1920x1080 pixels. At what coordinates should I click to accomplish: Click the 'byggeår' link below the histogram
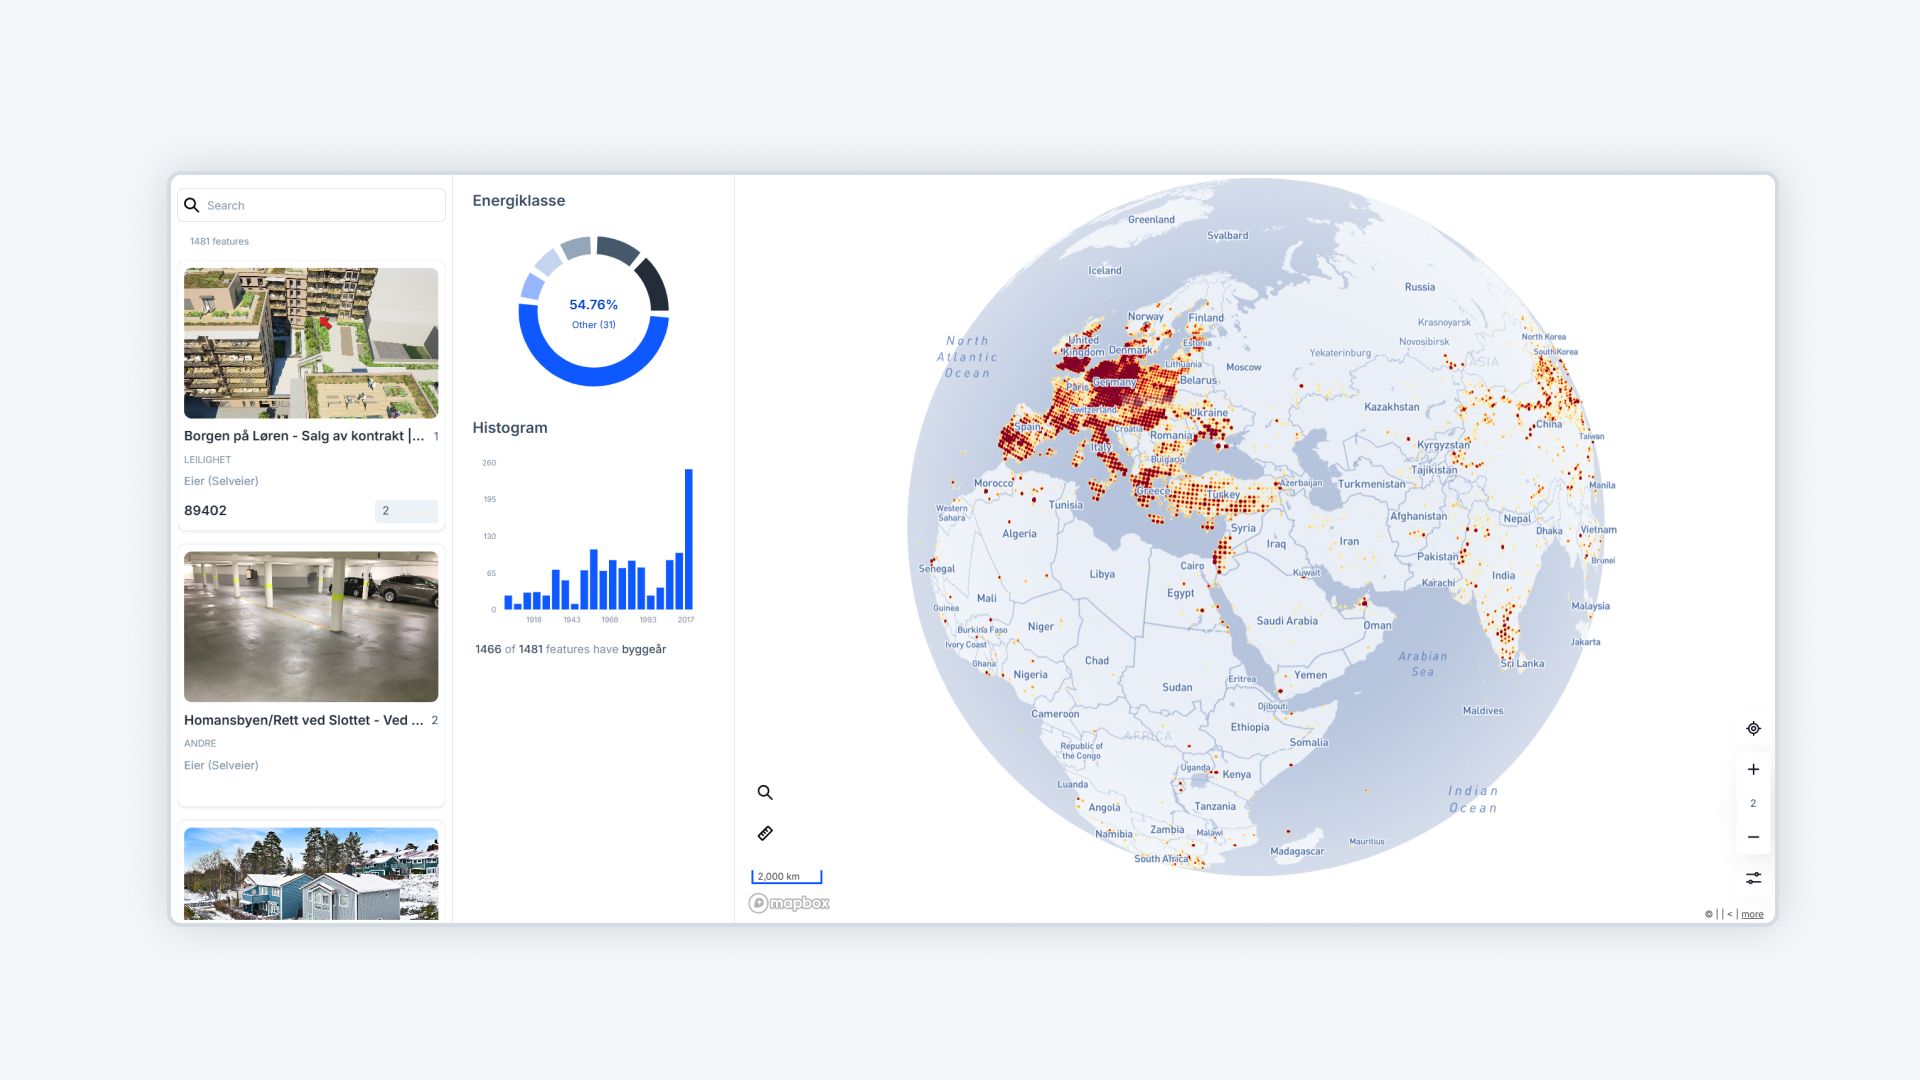[644, 648]
